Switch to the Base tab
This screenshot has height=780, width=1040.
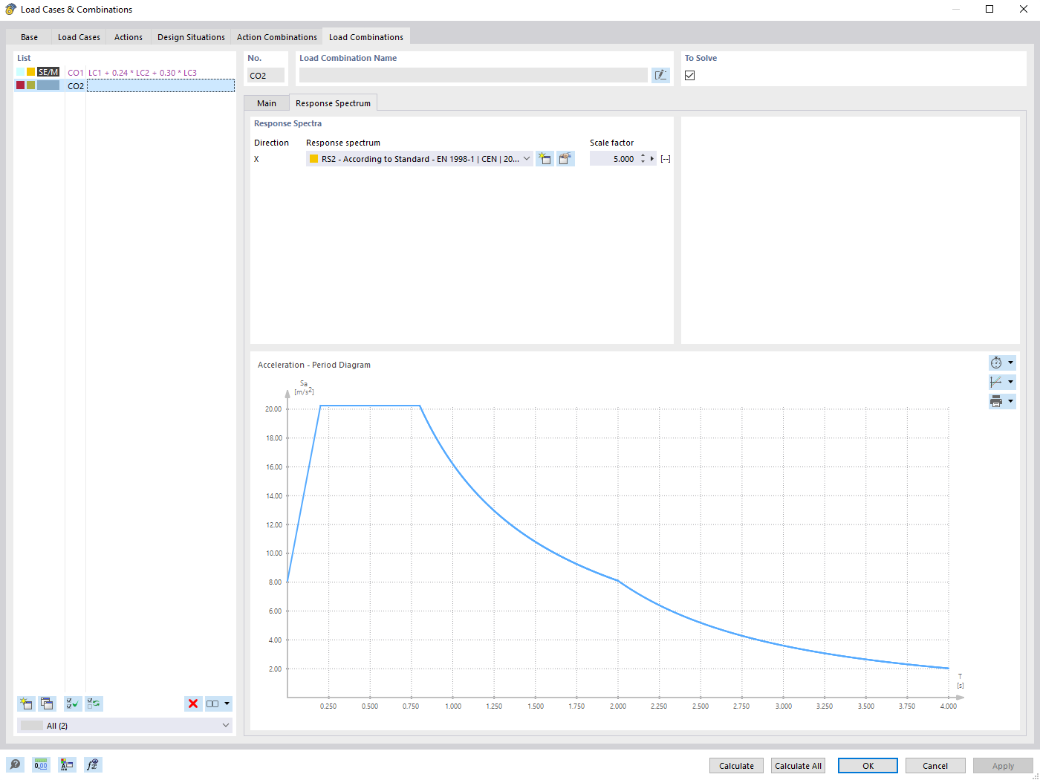tap(29, 37)
